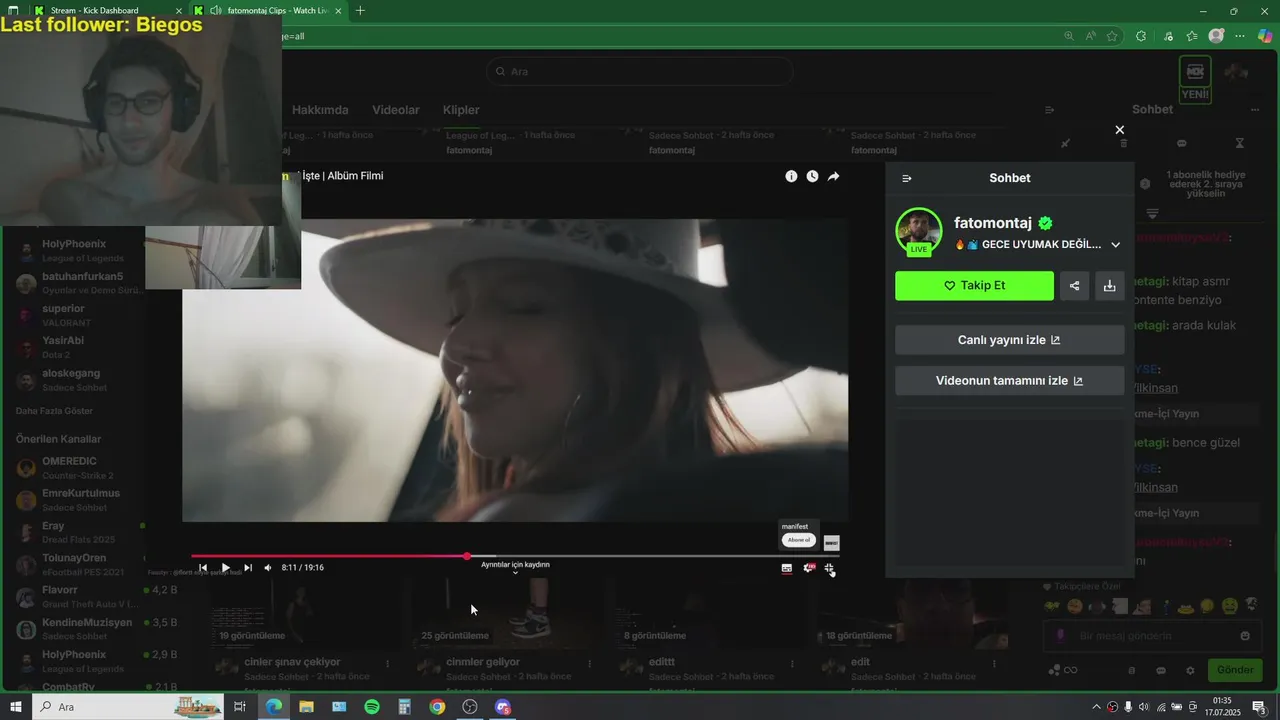The width and height of the screenshot is (1280, 720).
Task: Follow fatomontaj with Takip Et
Action: click(x=974, y=285)
